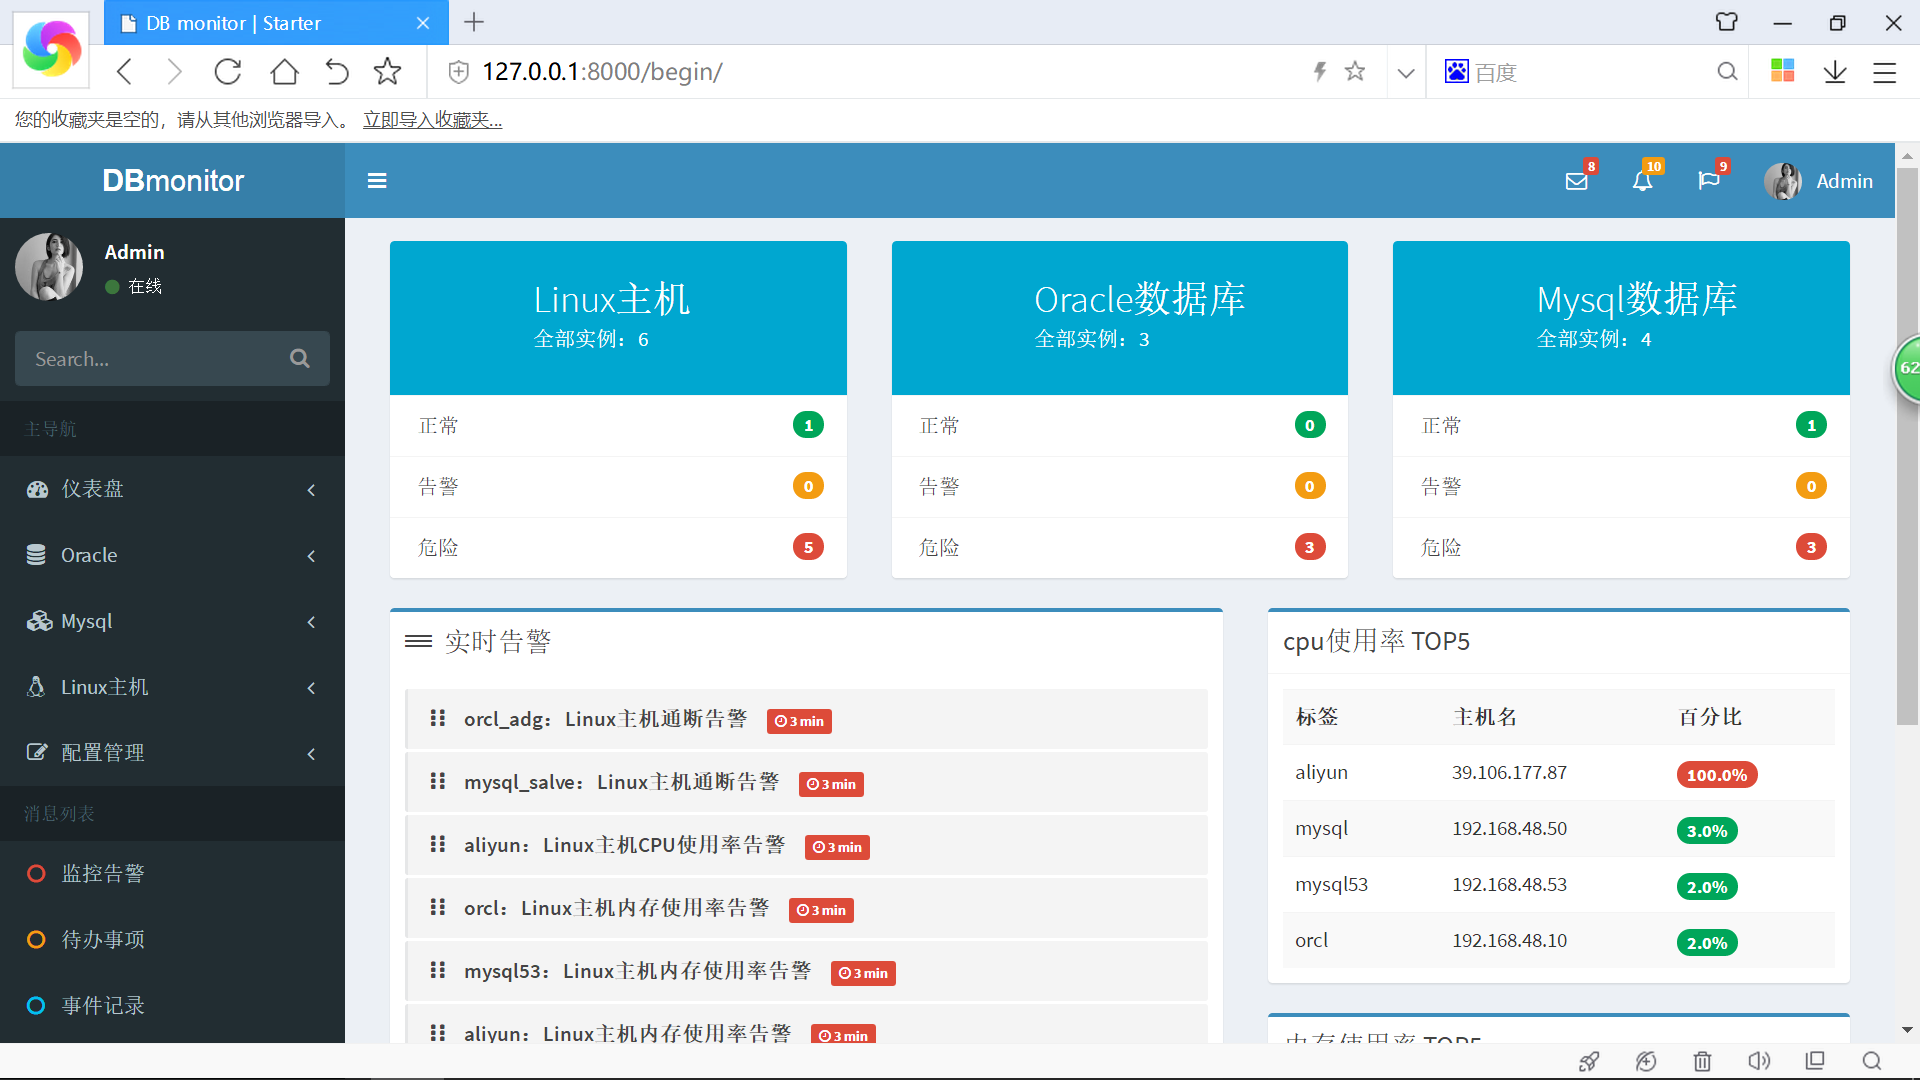Open the notifications bell icon

pos(1643,181)
